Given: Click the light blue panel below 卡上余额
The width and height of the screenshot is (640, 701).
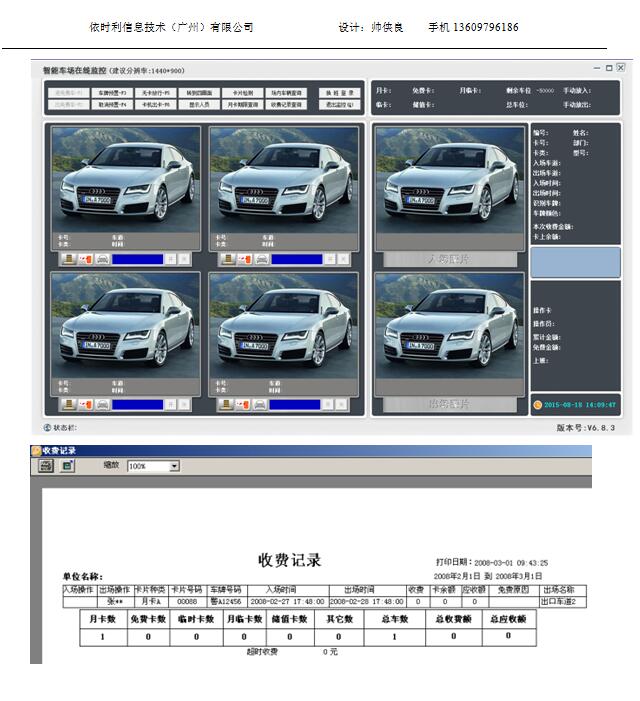Looking at the screenshot, I should (575, 262).
